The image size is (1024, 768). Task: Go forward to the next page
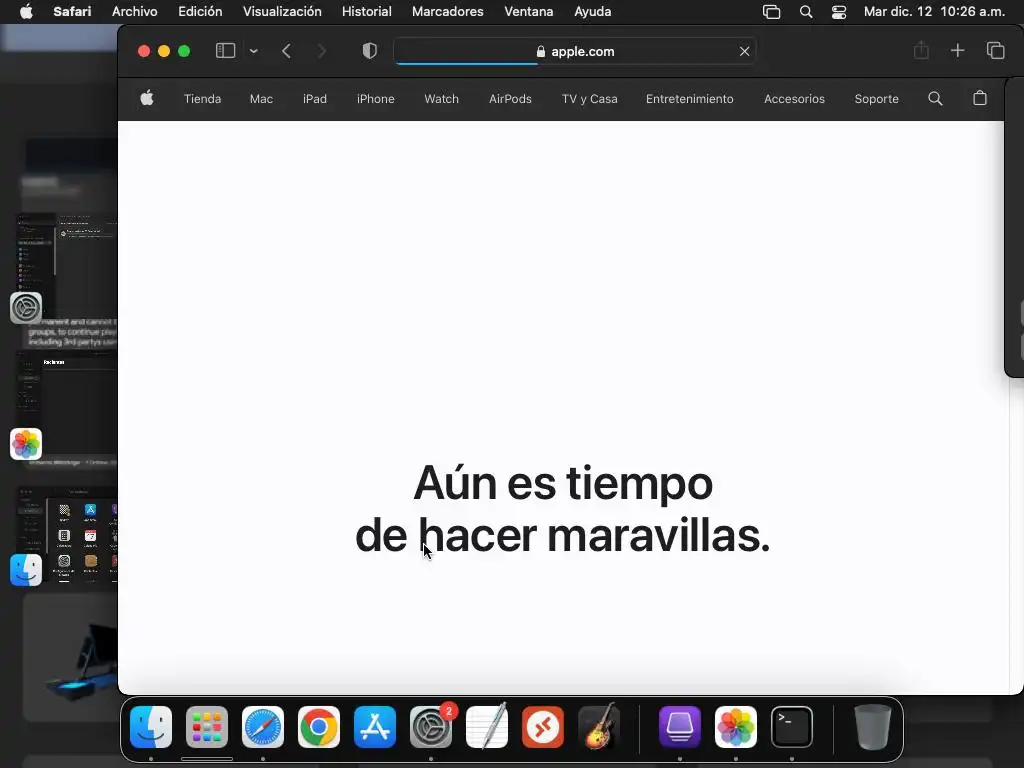[x=321, y=51]
